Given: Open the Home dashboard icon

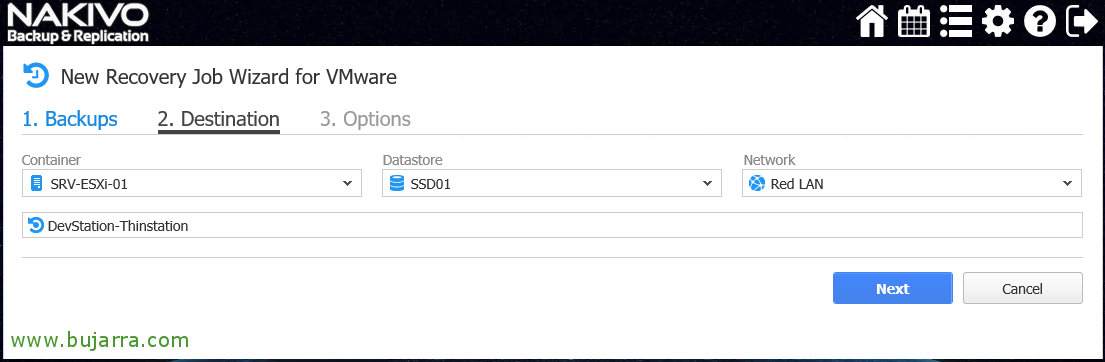Looking at the screenshot, I should pos(871,22).
